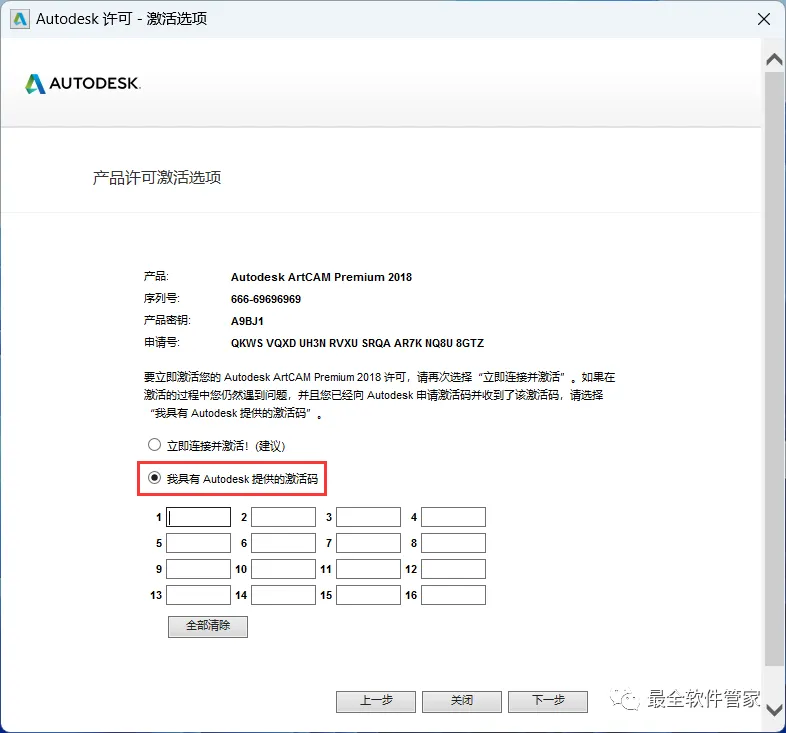Click the scrollbar up arrow
This screenshot has width=786, height=733.
click(774, 60)
